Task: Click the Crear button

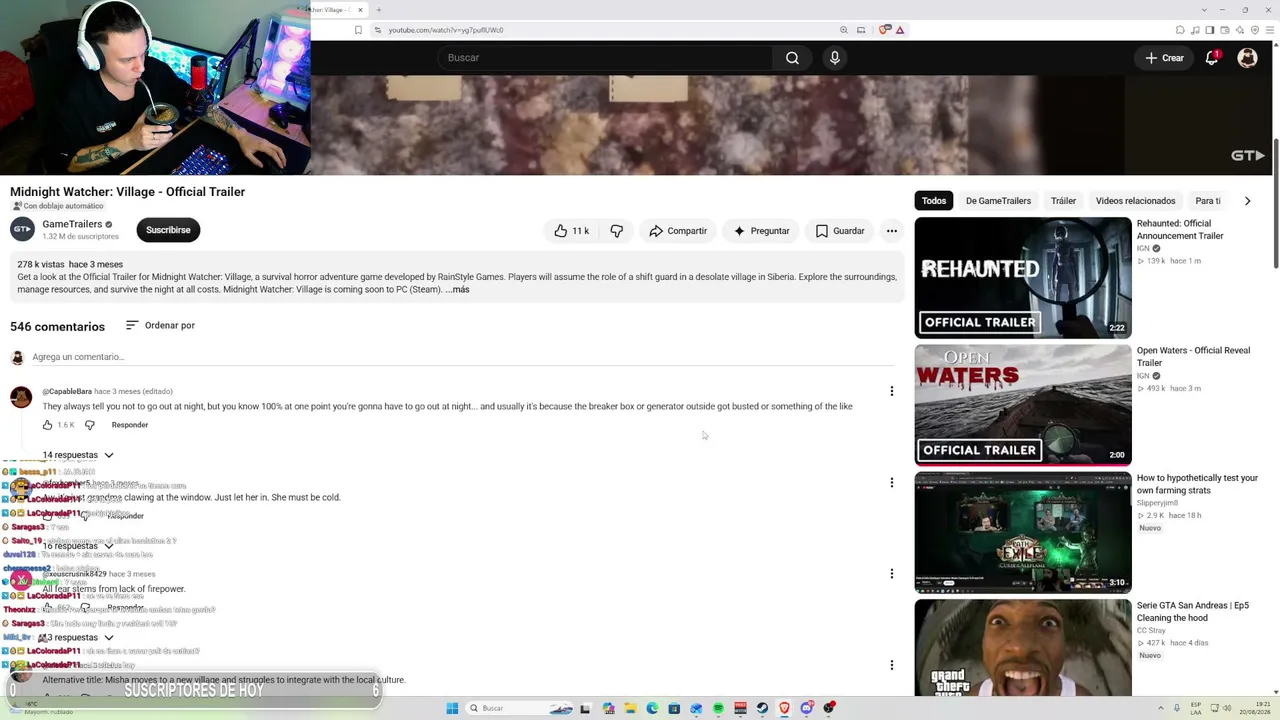Action: tap(1165, 58)
